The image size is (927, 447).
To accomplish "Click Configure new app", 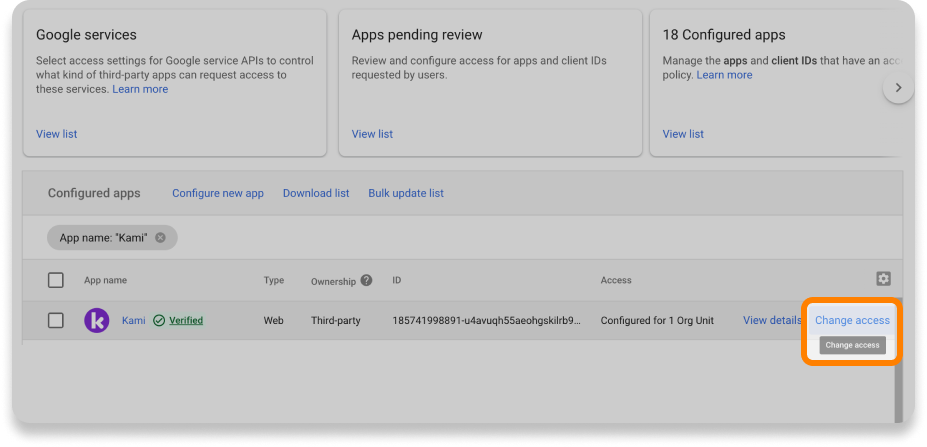I will [218, 193].
